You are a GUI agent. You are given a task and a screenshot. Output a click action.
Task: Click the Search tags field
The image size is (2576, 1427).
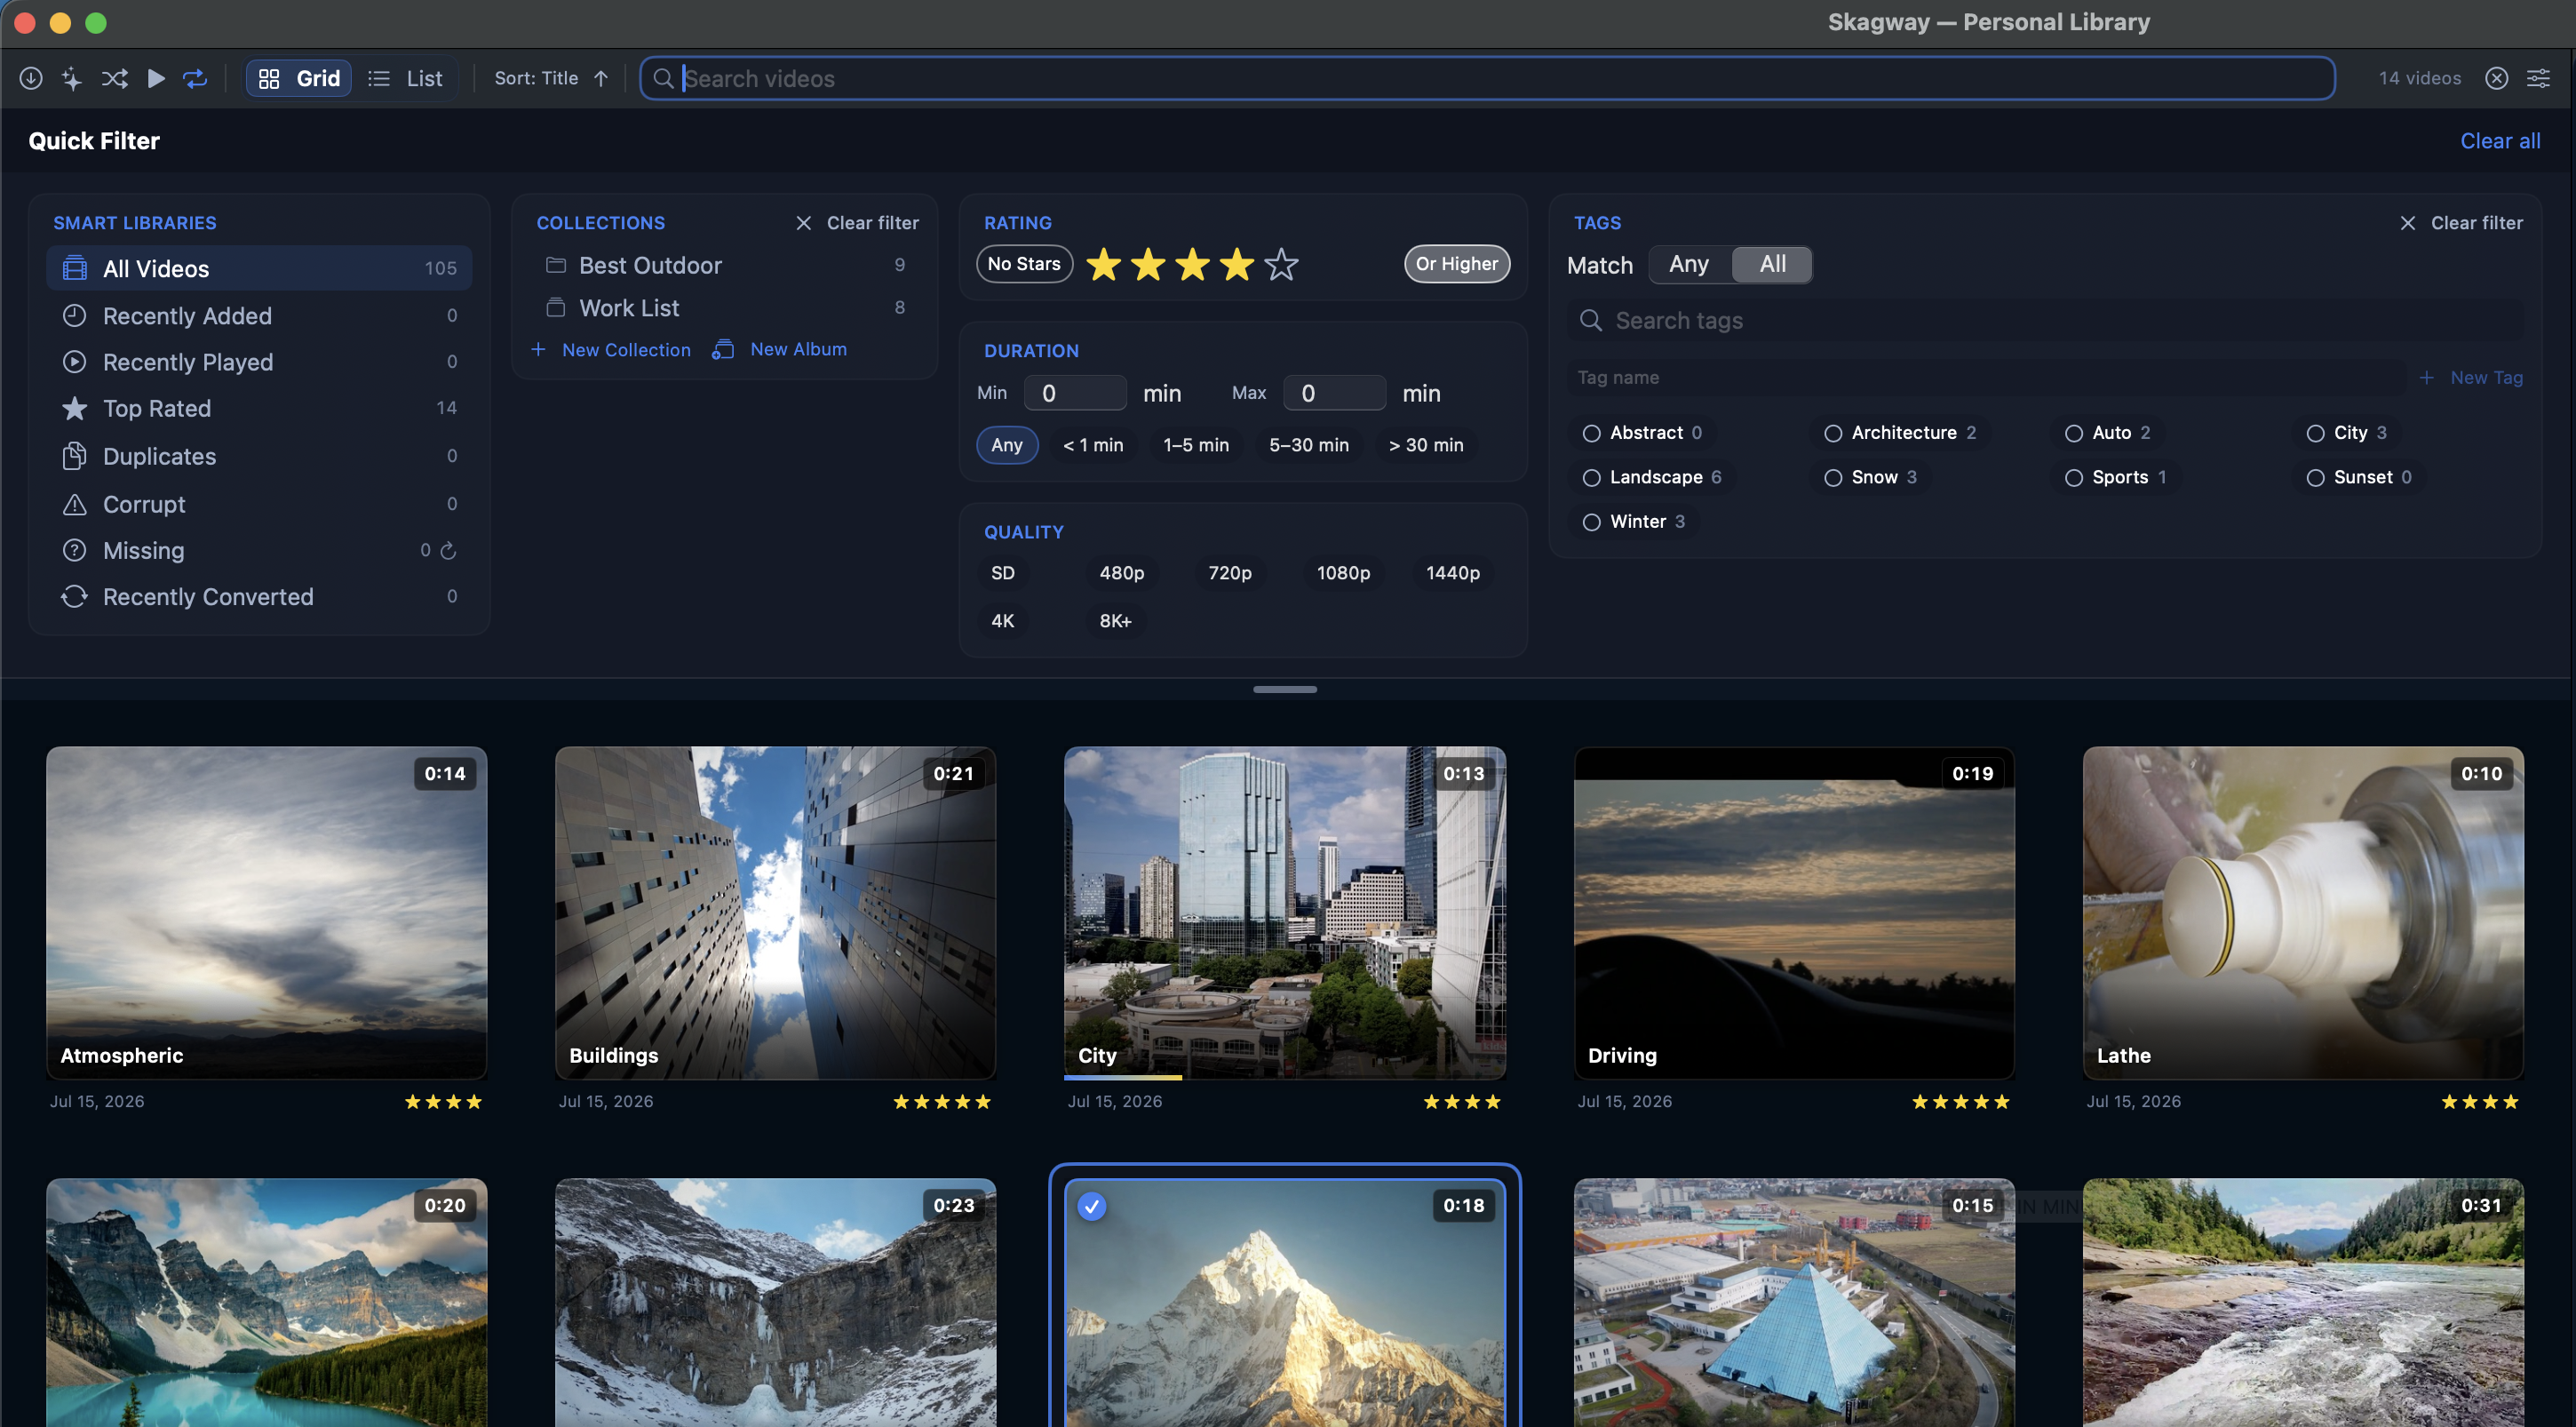2045,320
